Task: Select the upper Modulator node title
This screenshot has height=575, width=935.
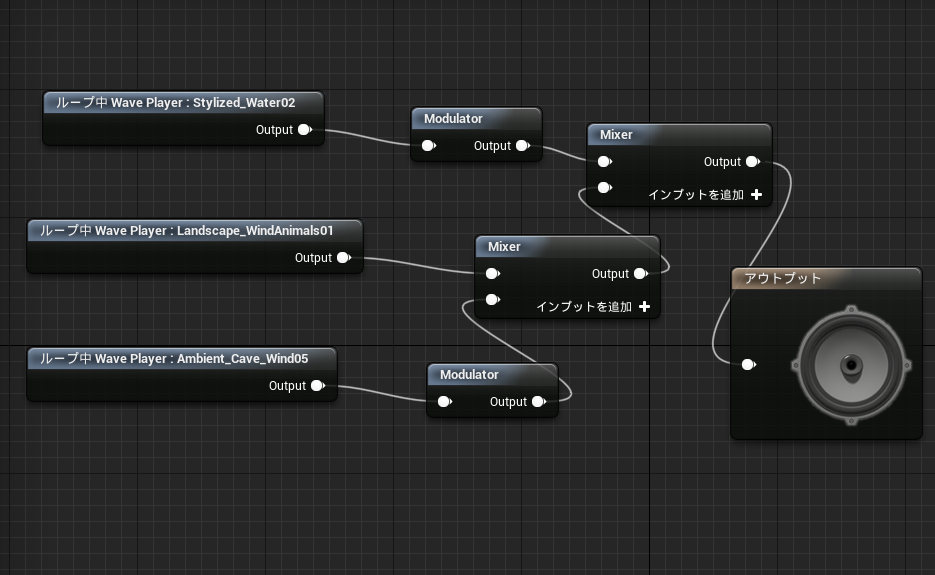Action: 453,119
